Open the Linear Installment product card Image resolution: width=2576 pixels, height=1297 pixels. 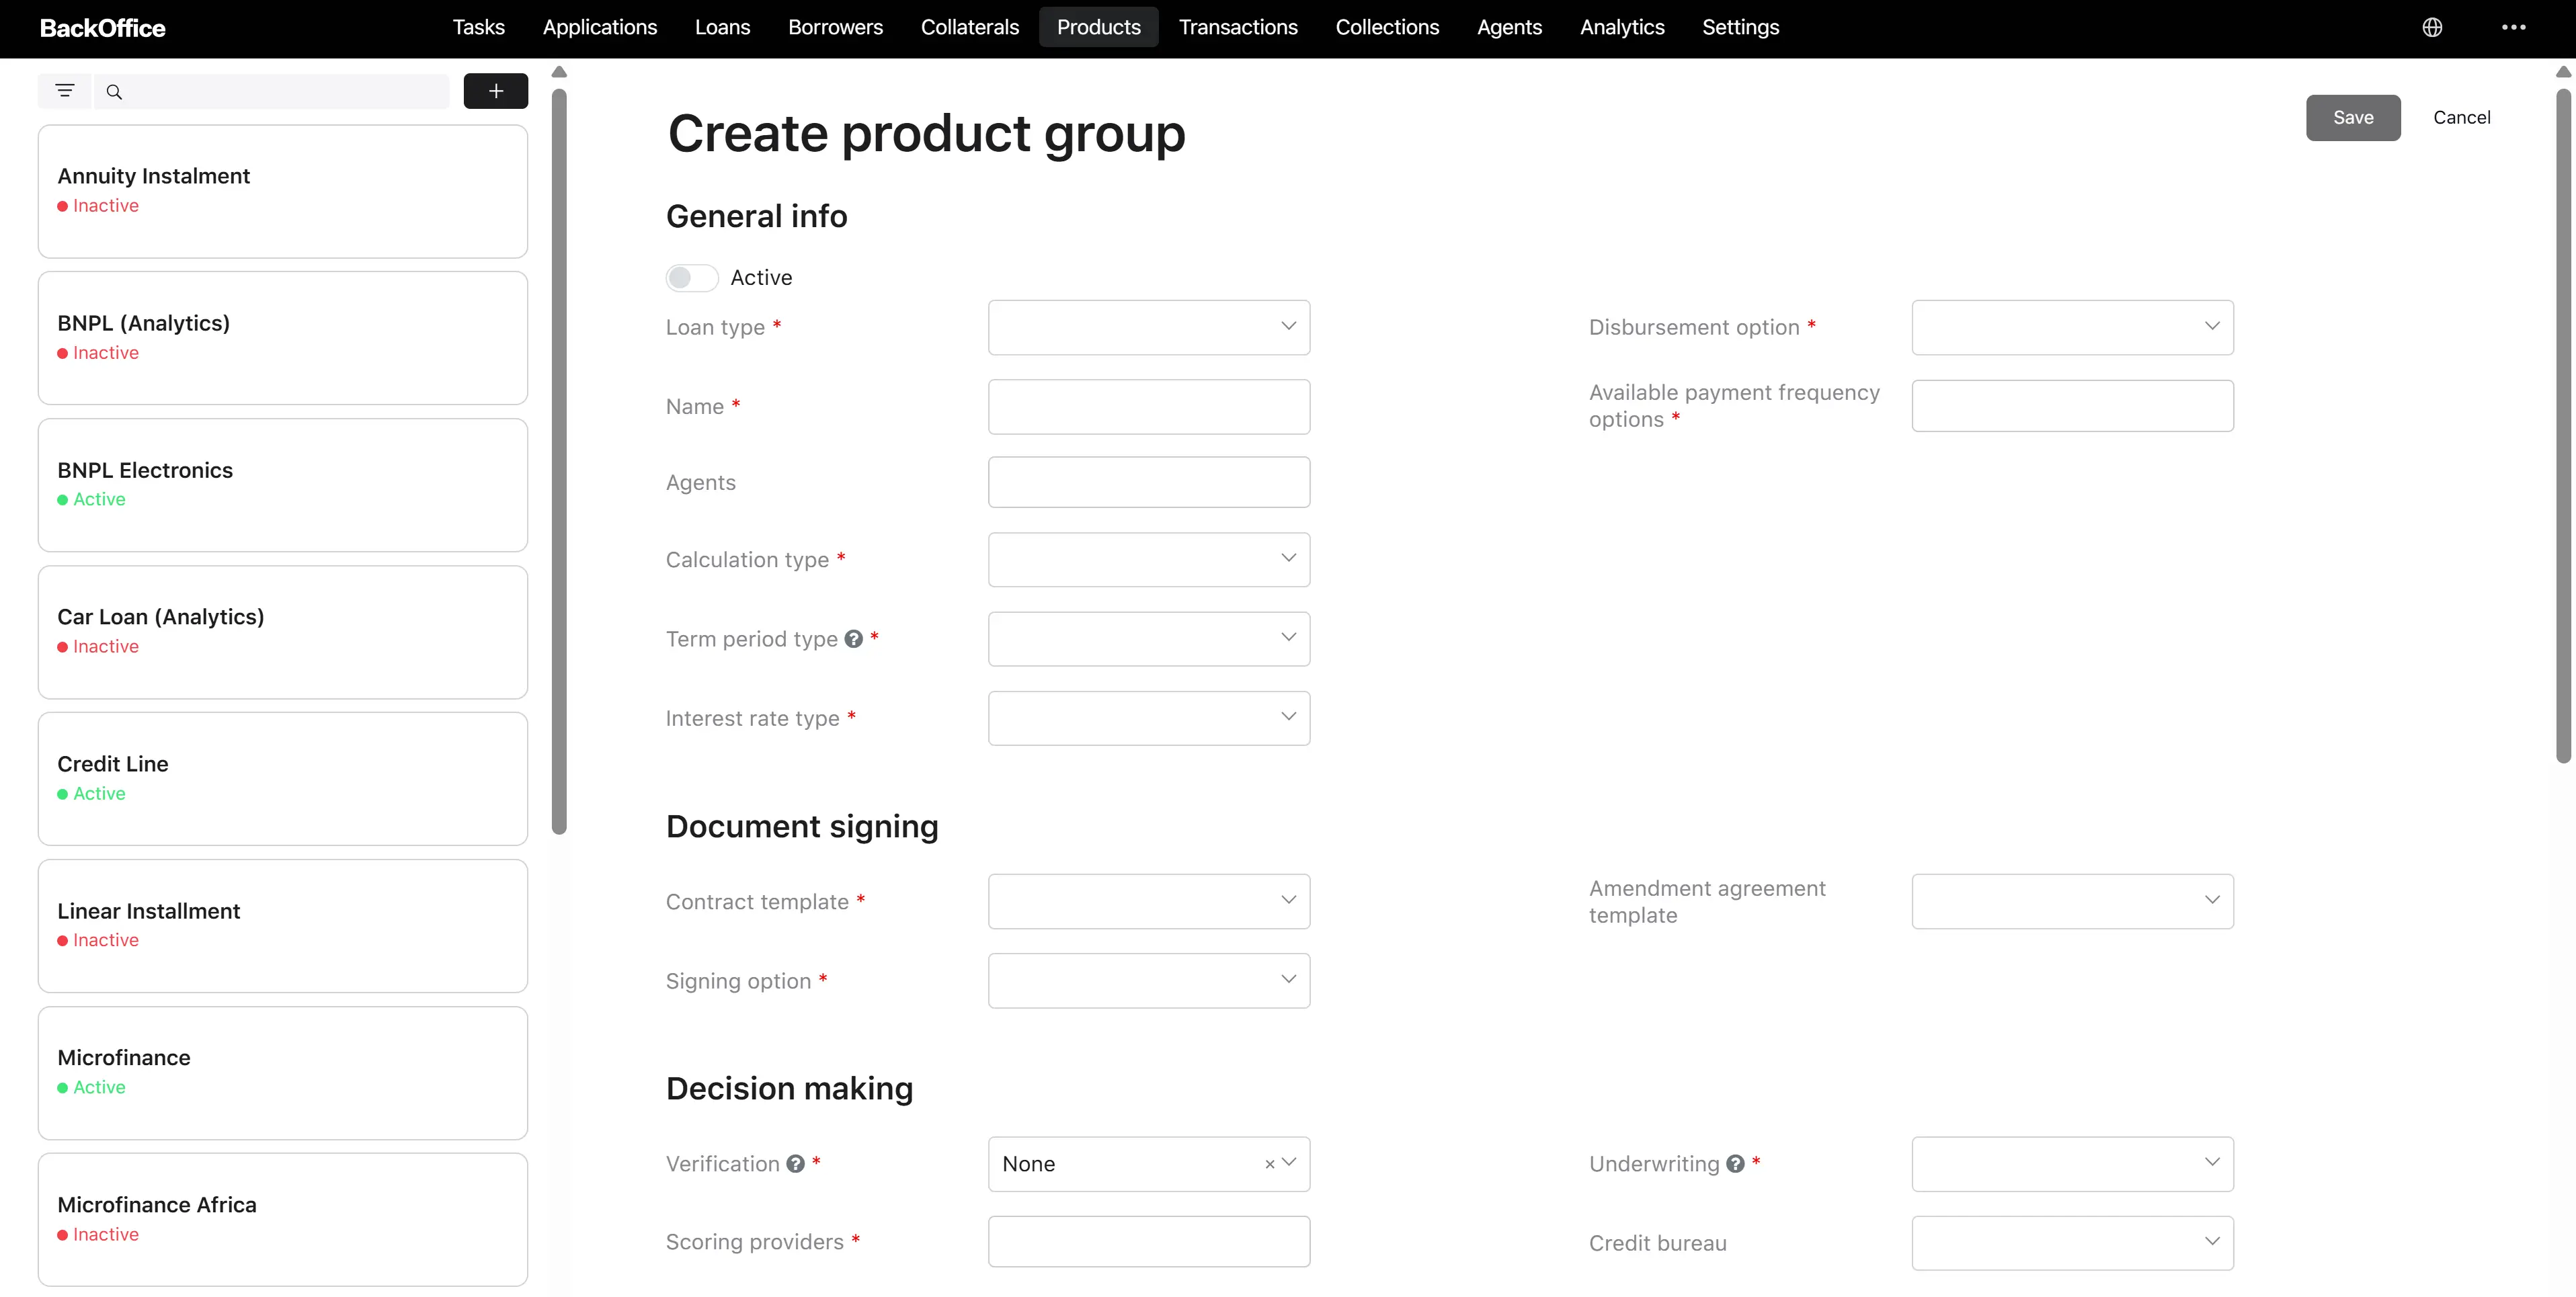(283, 927)
